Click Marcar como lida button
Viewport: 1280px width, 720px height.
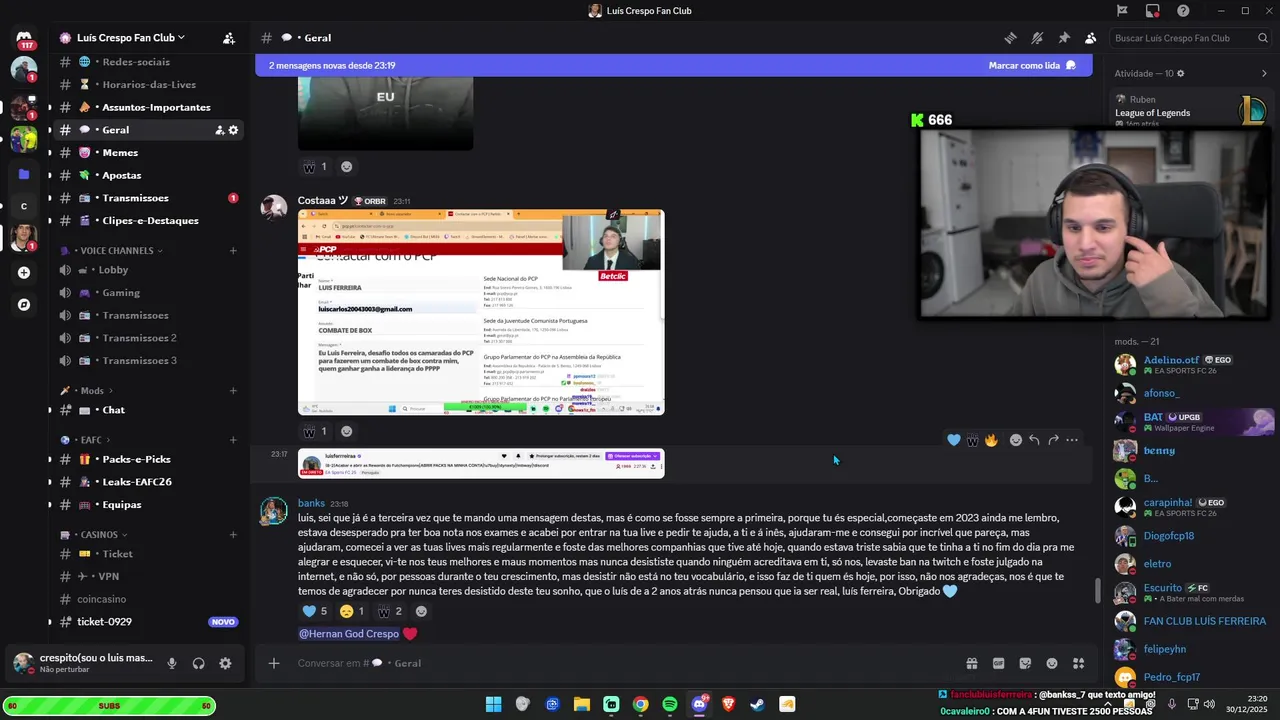pyautogui.click(x=1032, y=66)
